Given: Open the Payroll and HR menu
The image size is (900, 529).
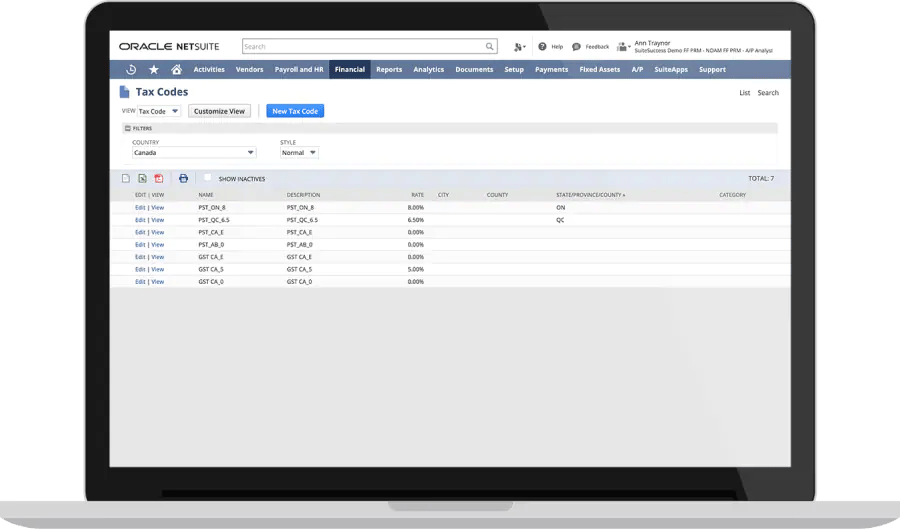Looking at the screenshot, I should (x=299, y=69).
